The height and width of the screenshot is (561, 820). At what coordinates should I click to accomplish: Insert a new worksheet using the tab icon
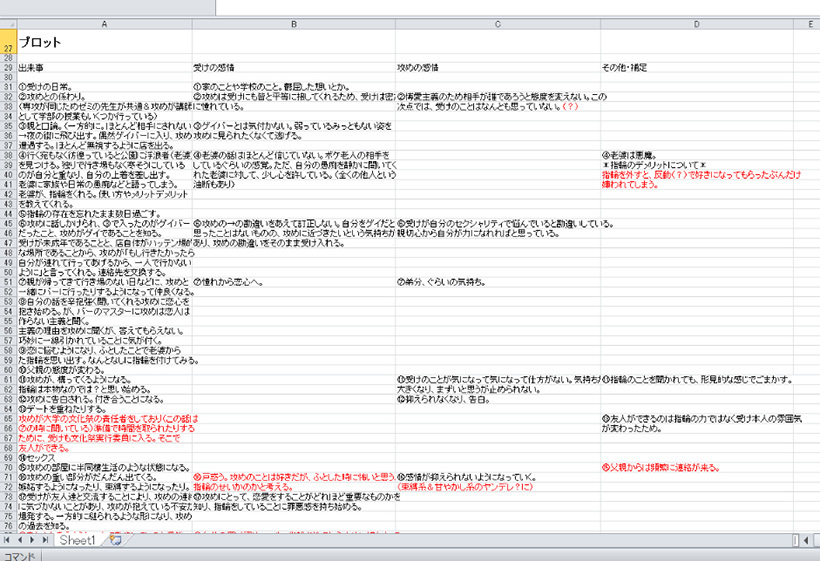point(116,540)
